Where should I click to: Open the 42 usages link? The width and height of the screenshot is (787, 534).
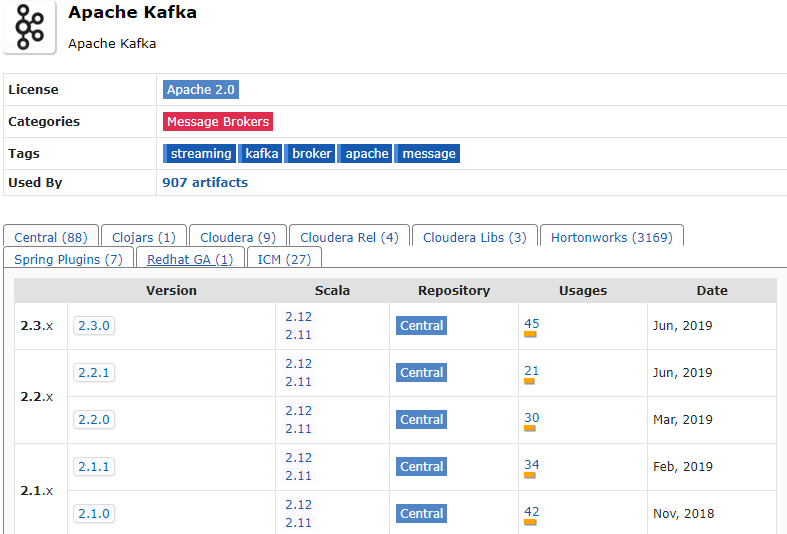(x=532, y=512)
